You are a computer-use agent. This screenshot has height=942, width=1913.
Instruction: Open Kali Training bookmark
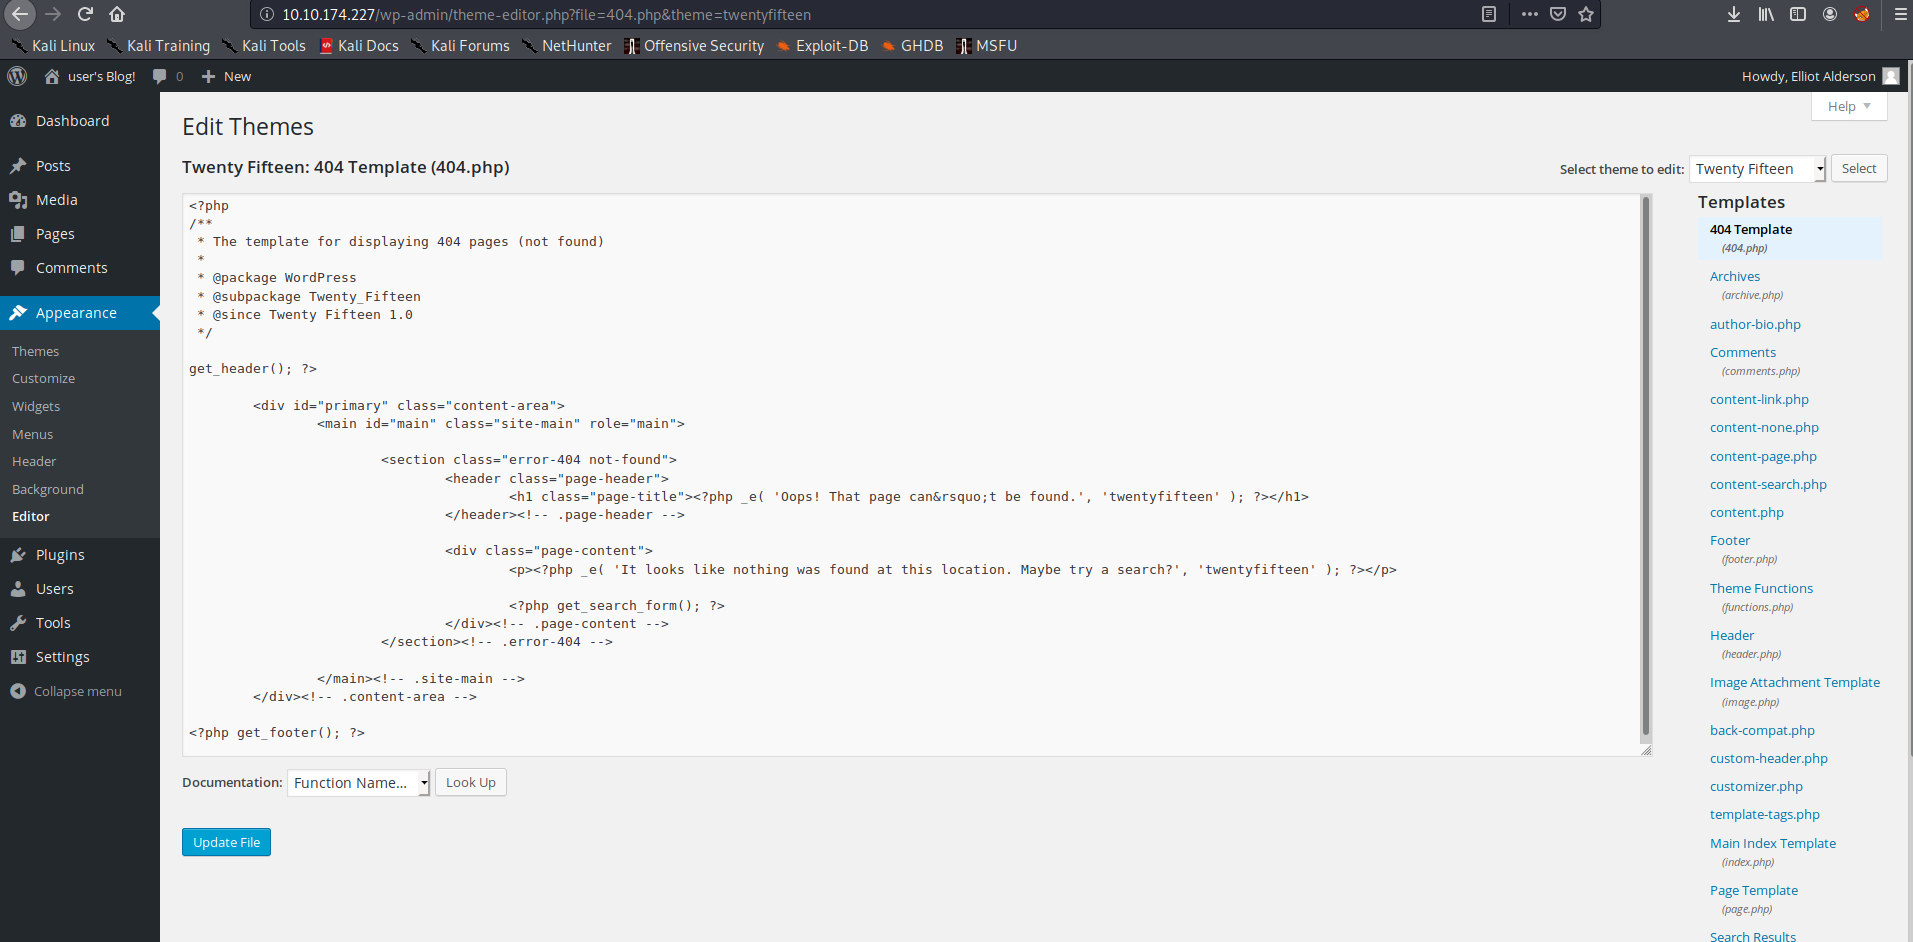pos(158,46)
